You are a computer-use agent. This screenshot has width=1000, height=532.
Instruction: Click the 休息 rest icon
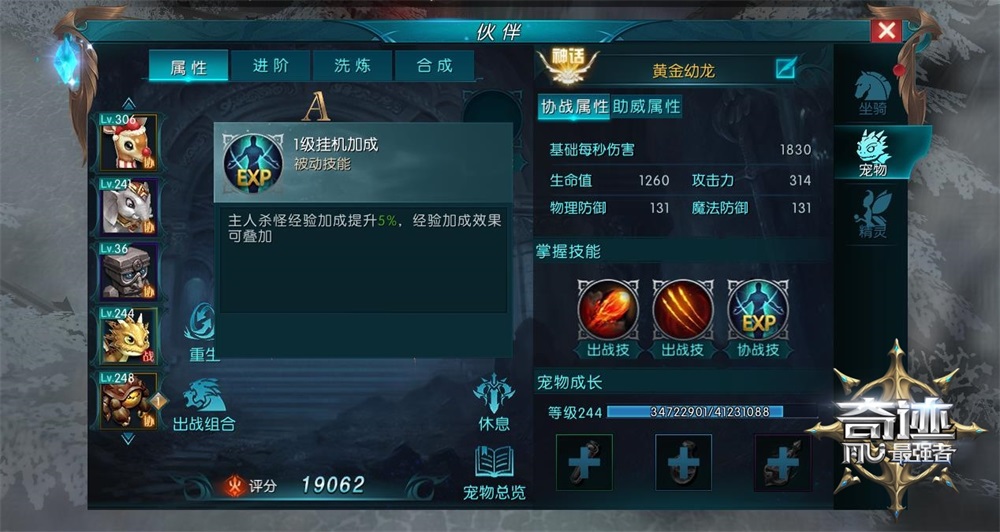tap(494, 403)
